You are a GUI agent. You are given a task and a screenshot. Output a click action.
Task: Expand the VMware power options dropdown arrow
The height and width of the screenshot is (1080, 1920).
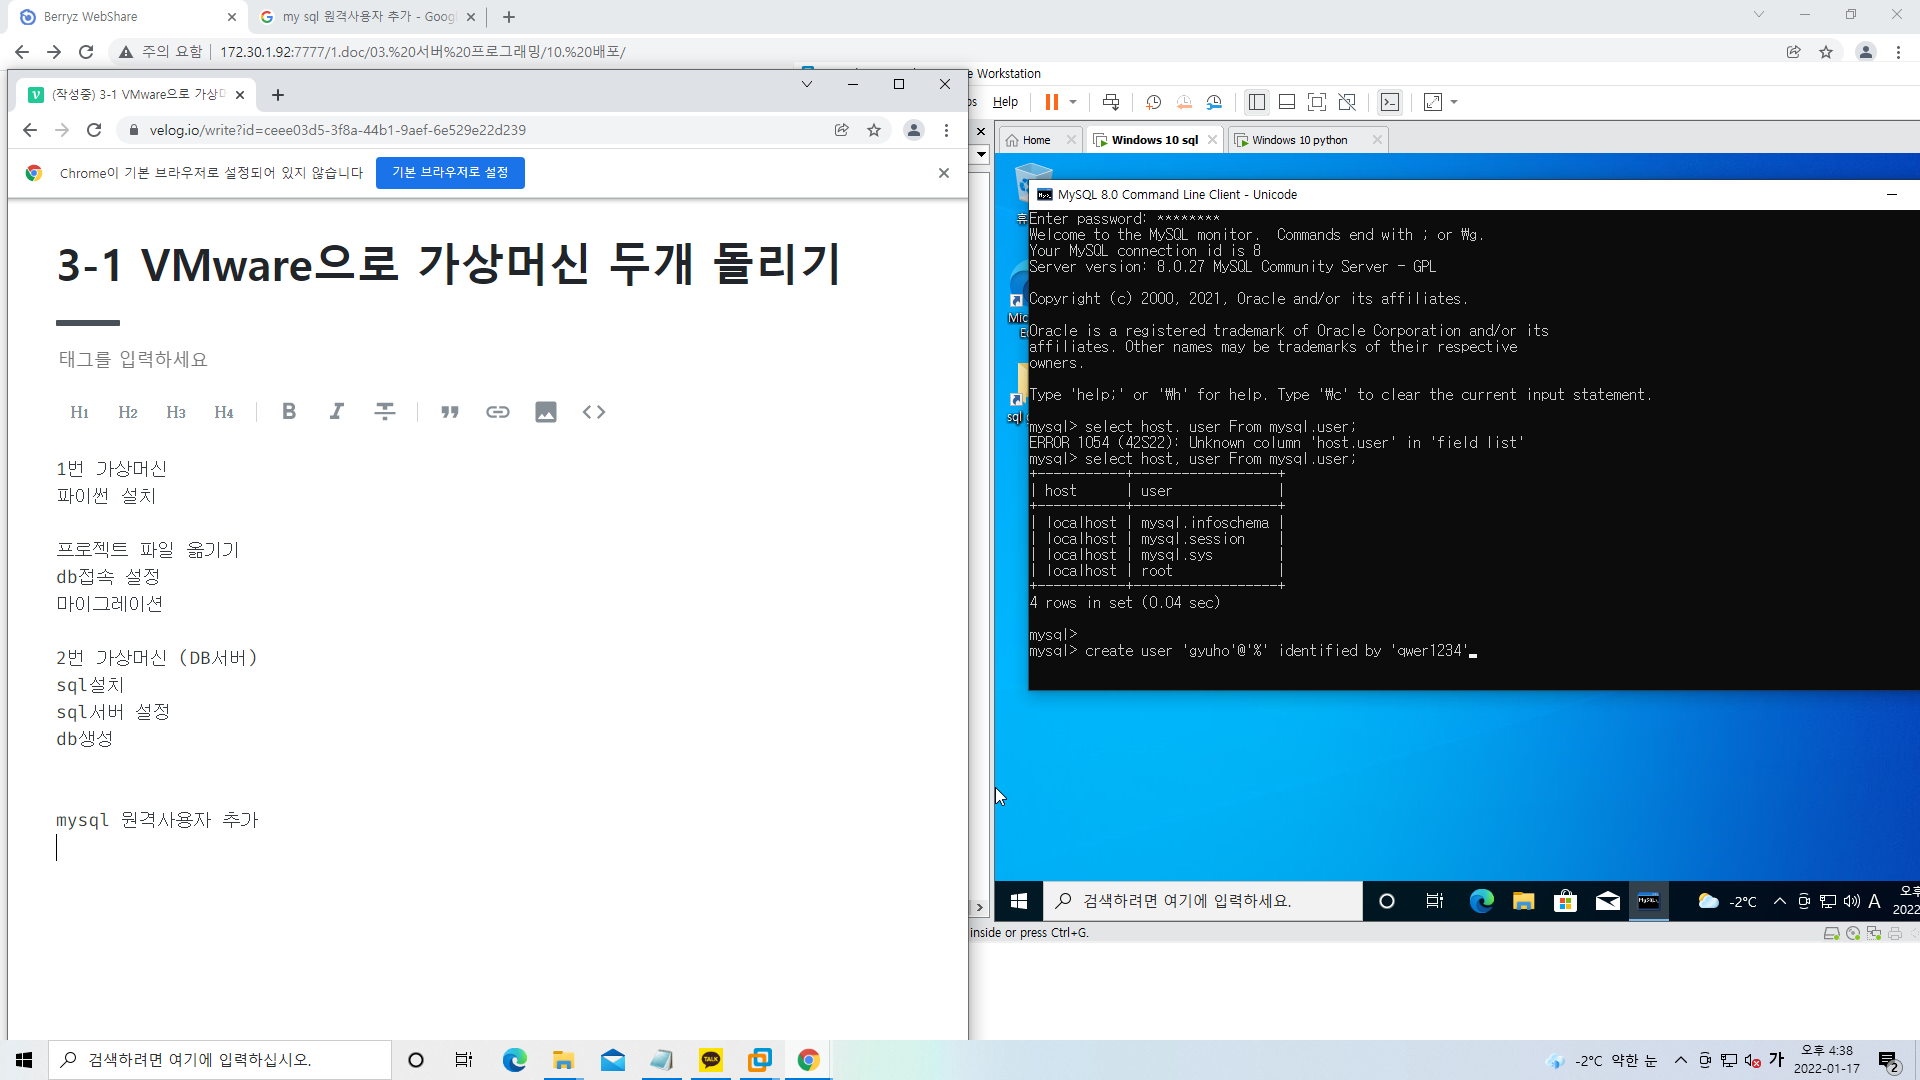1073,102
